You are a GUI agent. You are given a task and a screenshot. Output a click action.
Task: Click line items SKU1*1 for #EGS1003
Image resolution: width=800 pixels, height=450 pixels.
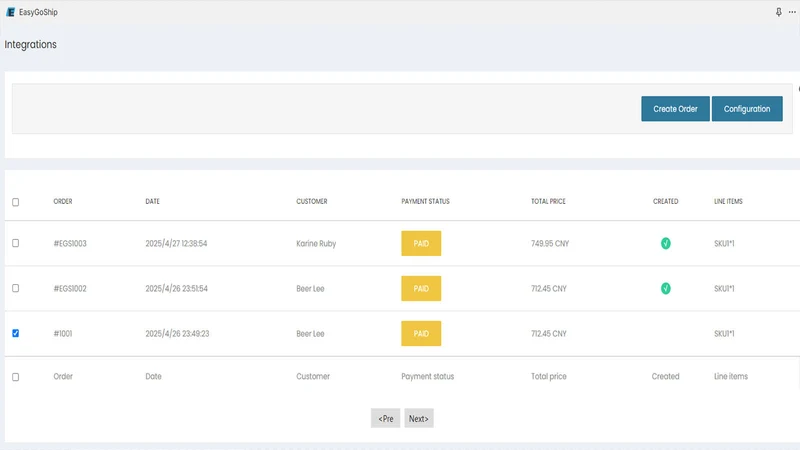[724, 243]
